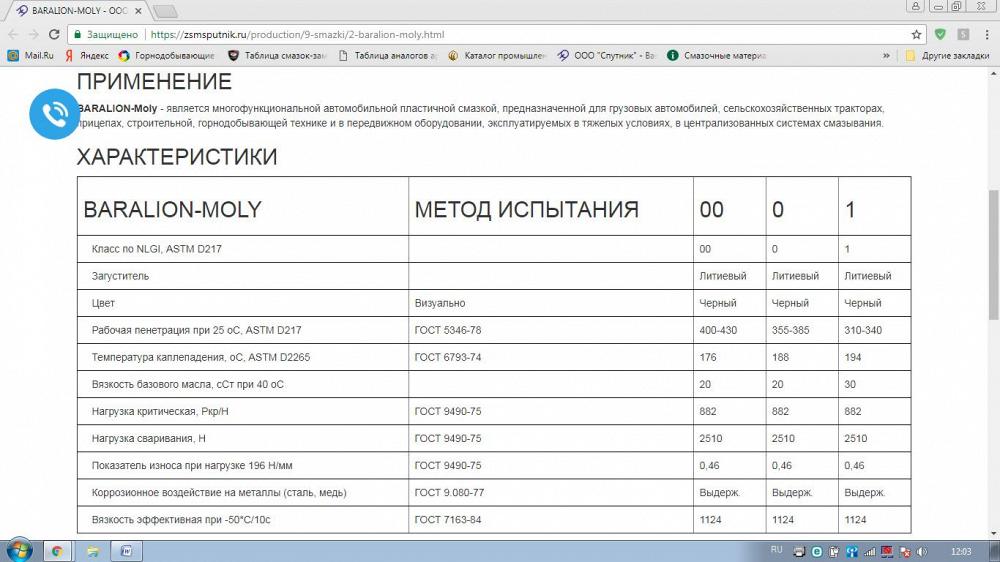Screen dimensions: 1000x562
Task: Open a new tab with the new-tab button
Action: [165, 11]
